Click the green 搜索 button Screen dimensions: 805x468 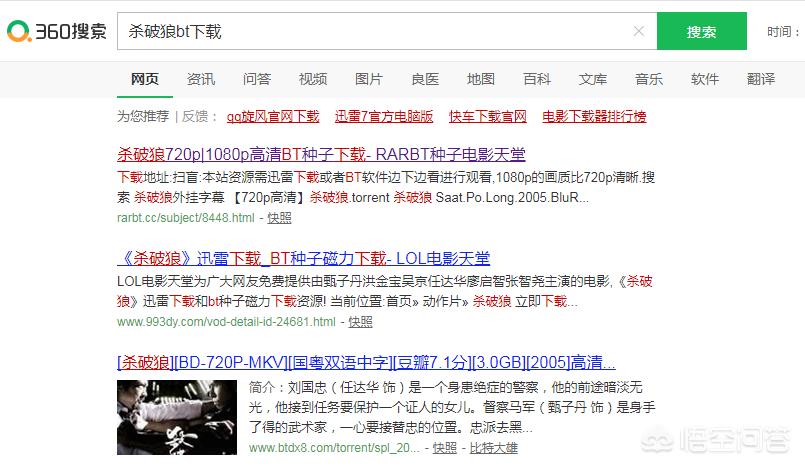coord(701,31)
